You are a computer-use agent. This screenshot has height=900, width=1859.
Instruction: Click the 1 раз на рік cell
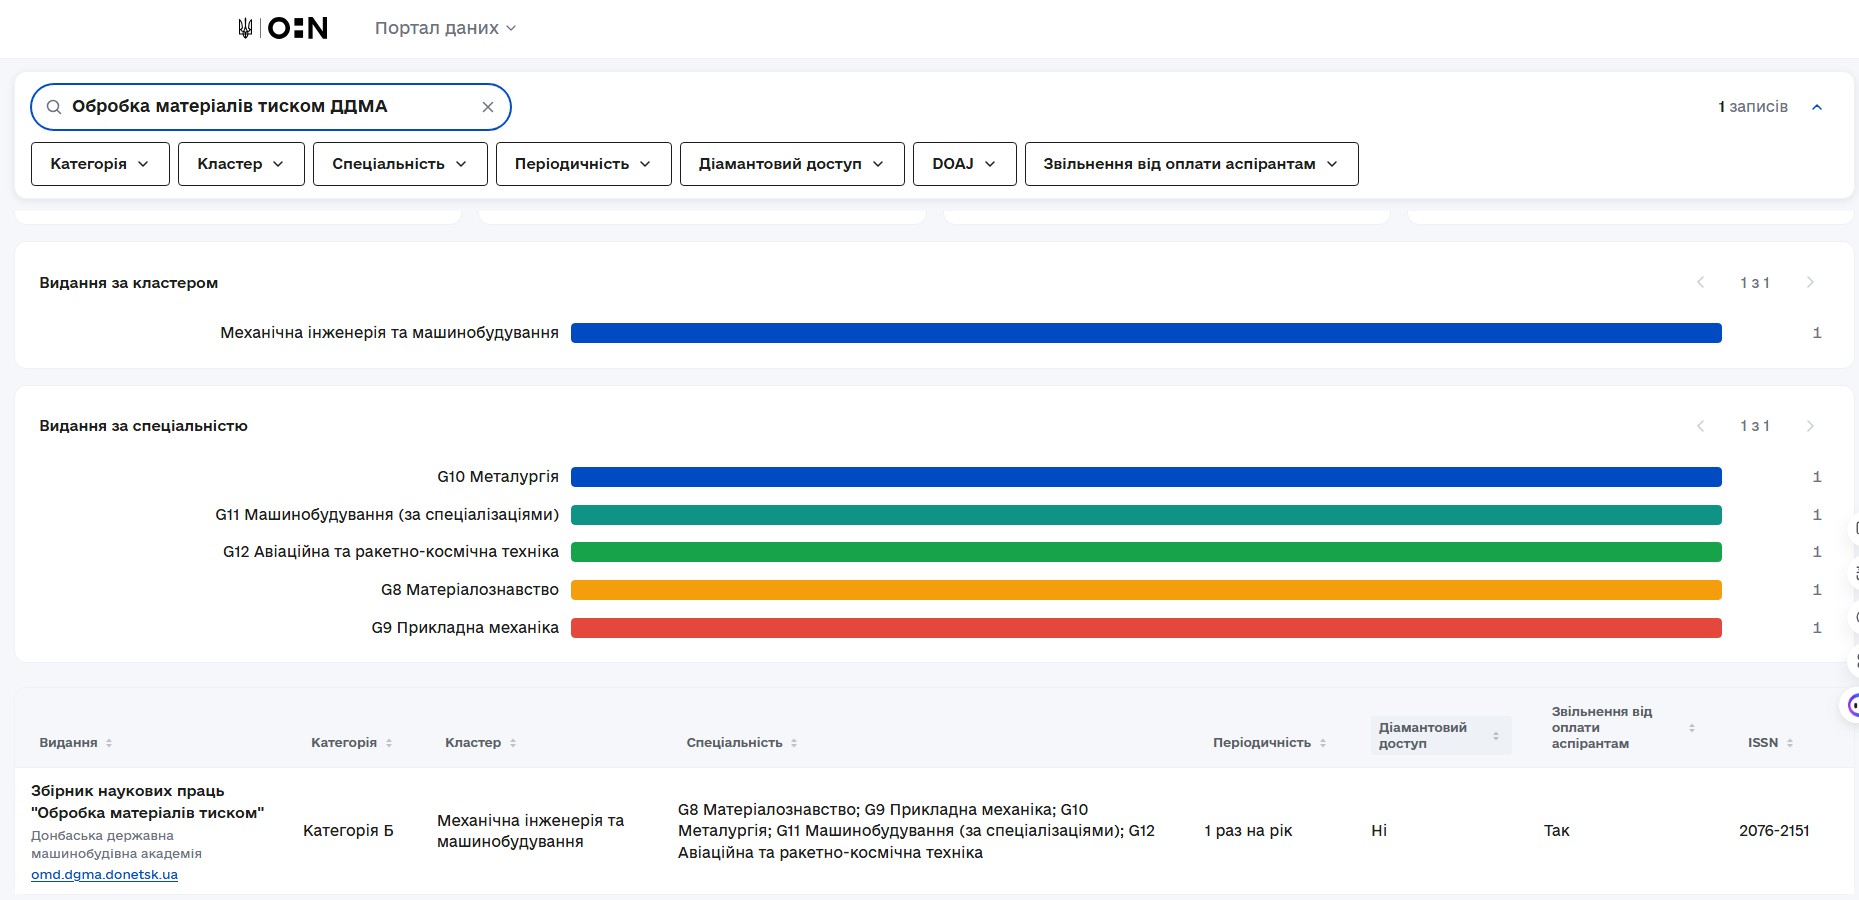[1248, 831]
